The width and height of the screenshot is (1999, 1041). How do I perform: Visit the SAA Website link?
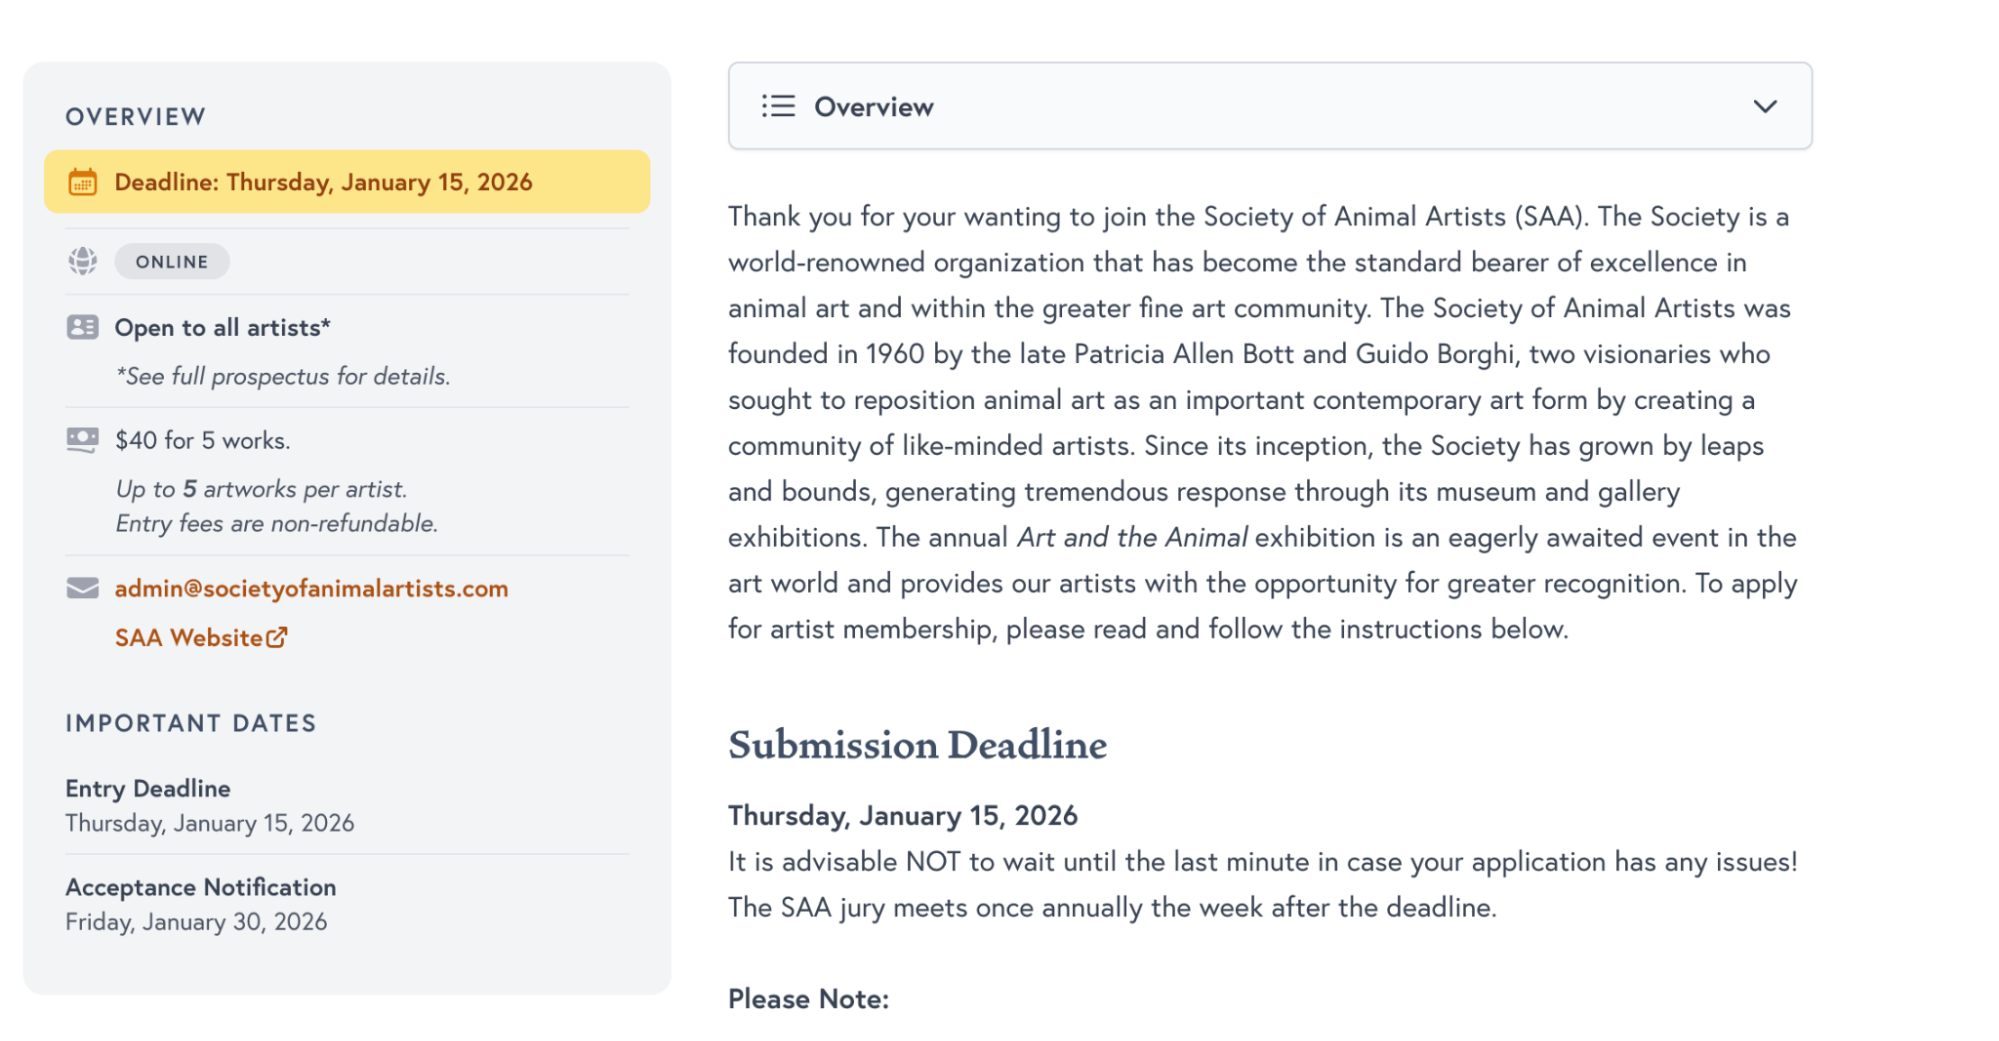click(x=188, y=638)
